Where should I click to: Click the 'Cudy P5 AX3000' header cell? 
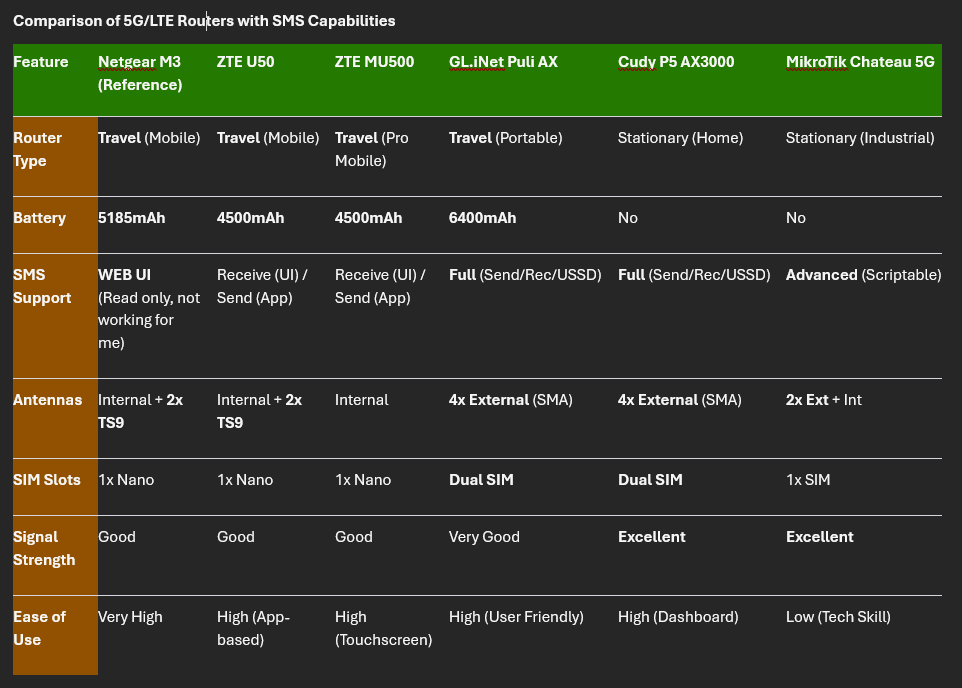[x=675, y=62]
